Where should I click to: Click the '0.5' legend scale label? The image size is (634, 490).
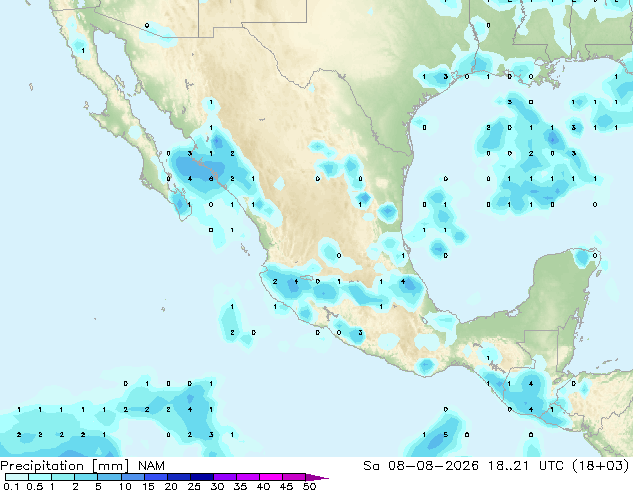[34, 486]
